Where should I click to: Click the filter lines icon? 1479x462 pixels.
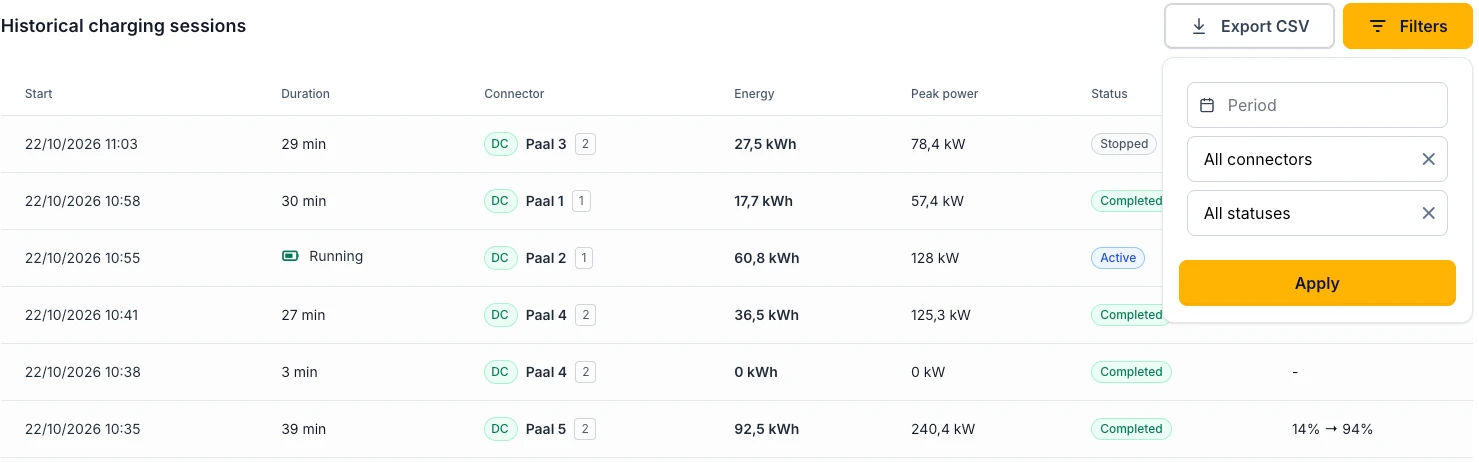click(1378, 27)
